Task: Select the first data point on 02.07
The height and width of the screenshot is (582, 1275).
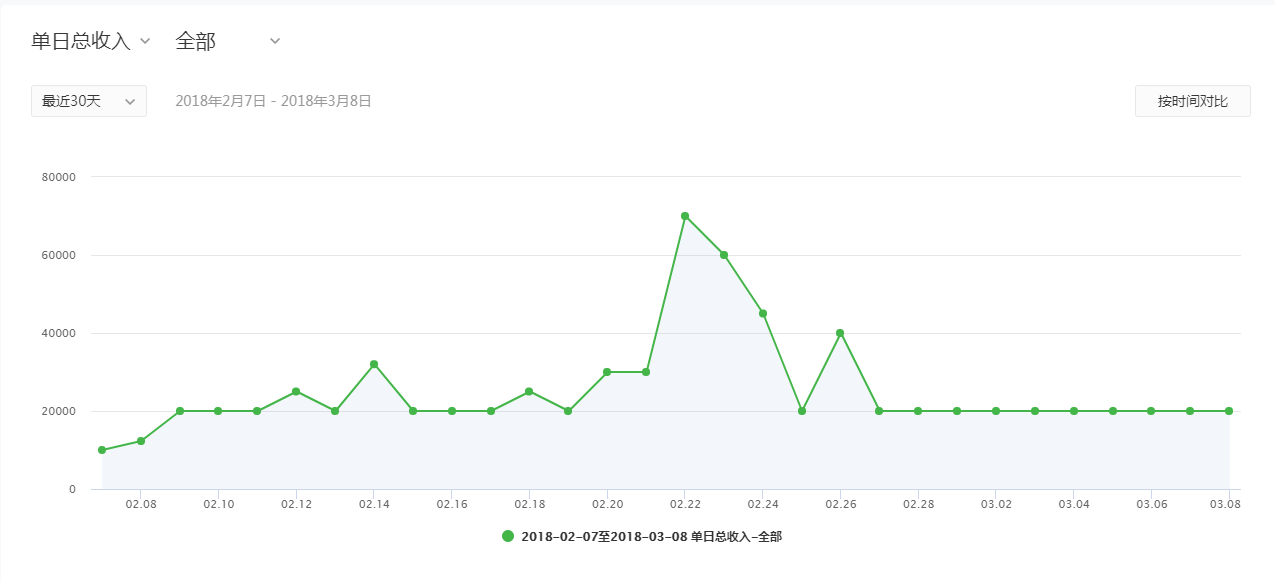Action: coord(102,450)
